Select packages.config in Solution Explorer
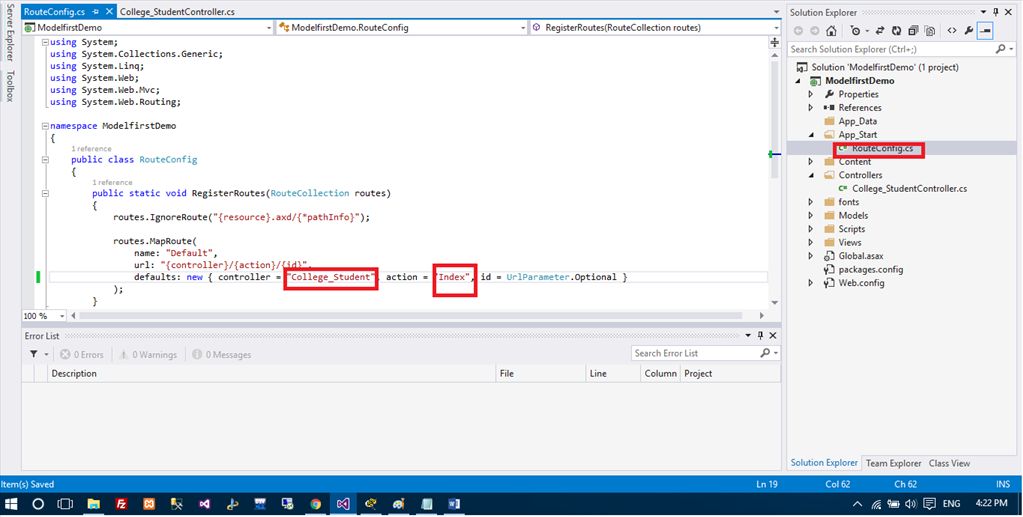Image resolution: width=1023 pixels, height=517 pixels. tap(871, 270)
